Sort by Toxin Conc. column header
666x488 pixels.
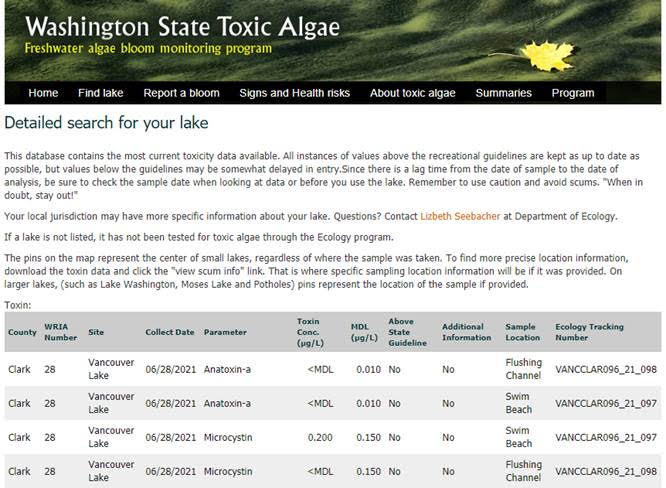(310, 332)
